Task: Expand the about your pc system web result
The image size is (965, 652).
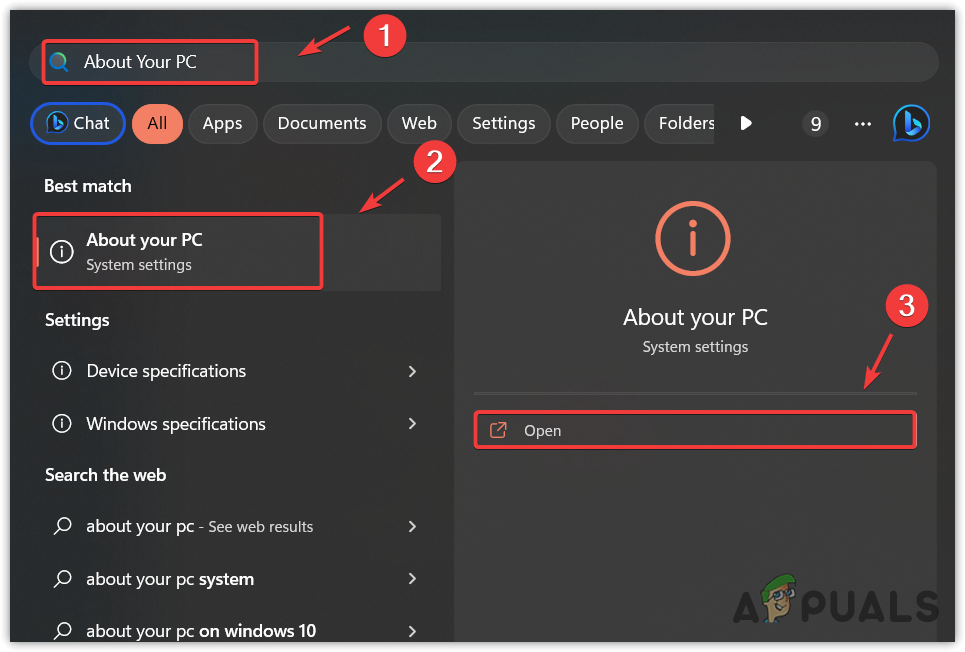Action: [x=412, y=579]
